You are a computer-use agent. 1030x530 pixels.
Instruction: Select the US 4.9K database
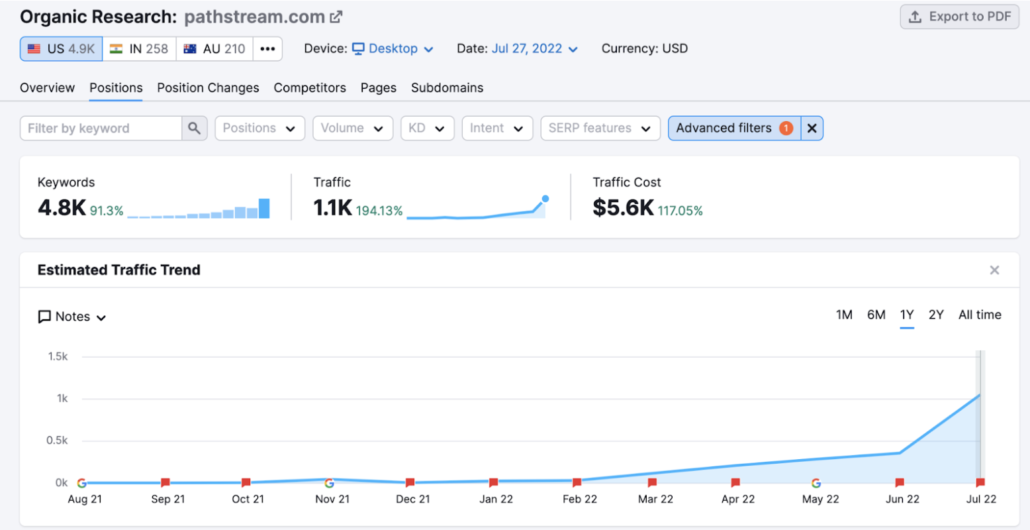(x=61, y=49)
